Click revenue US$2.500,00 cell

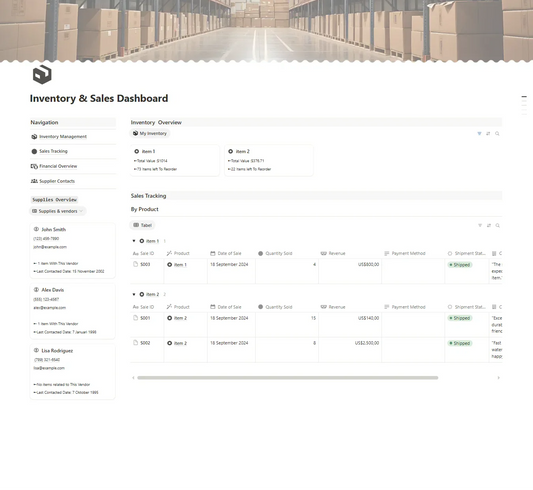350,350
